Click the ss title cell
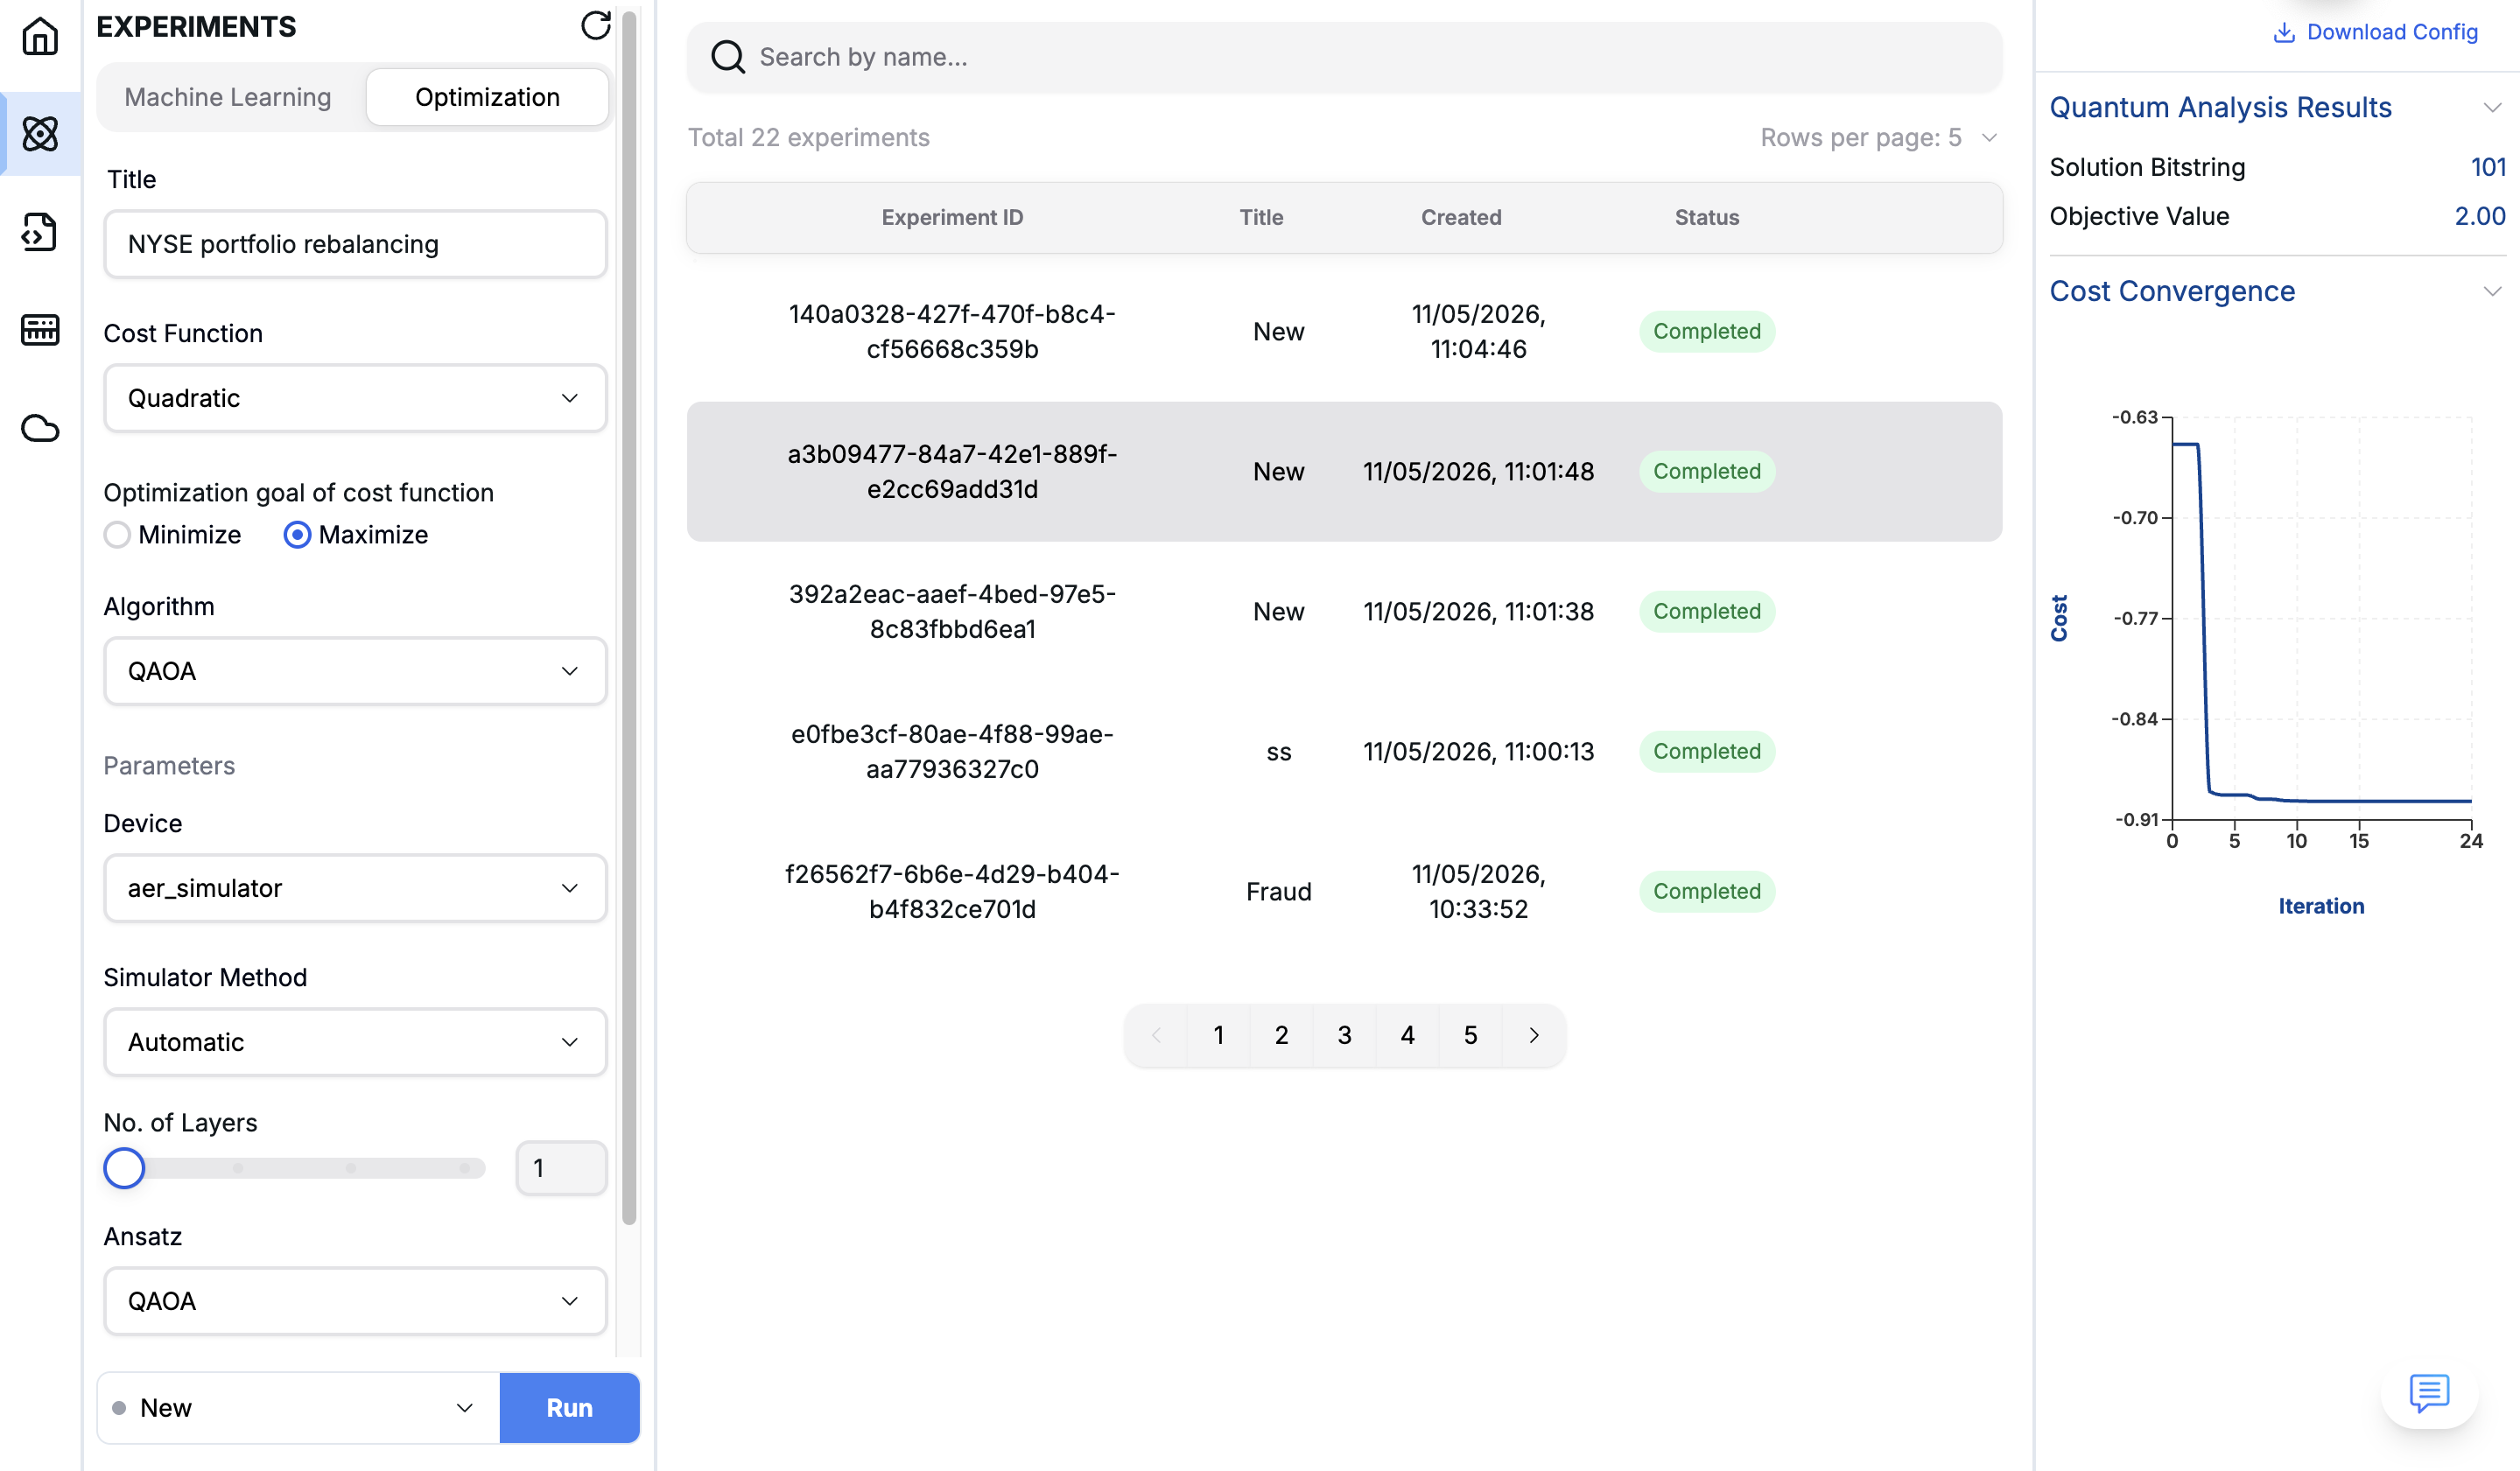The width and height of the screenshot is (2520, 1471). [1279, 752]
